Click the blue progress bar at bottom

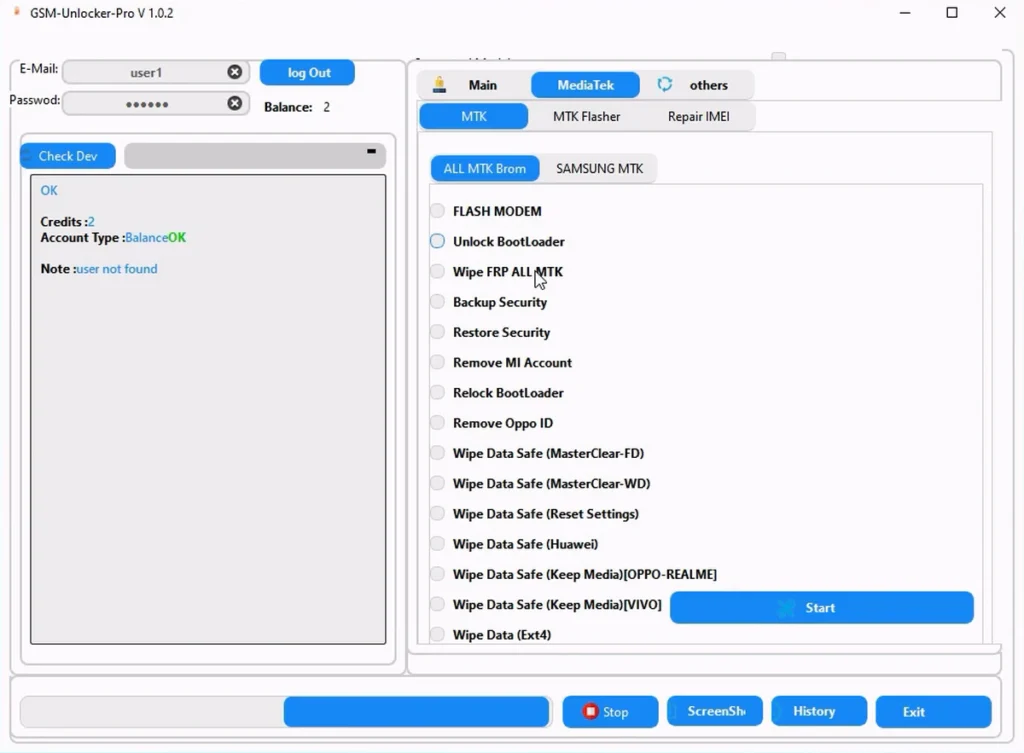(416, 712)
